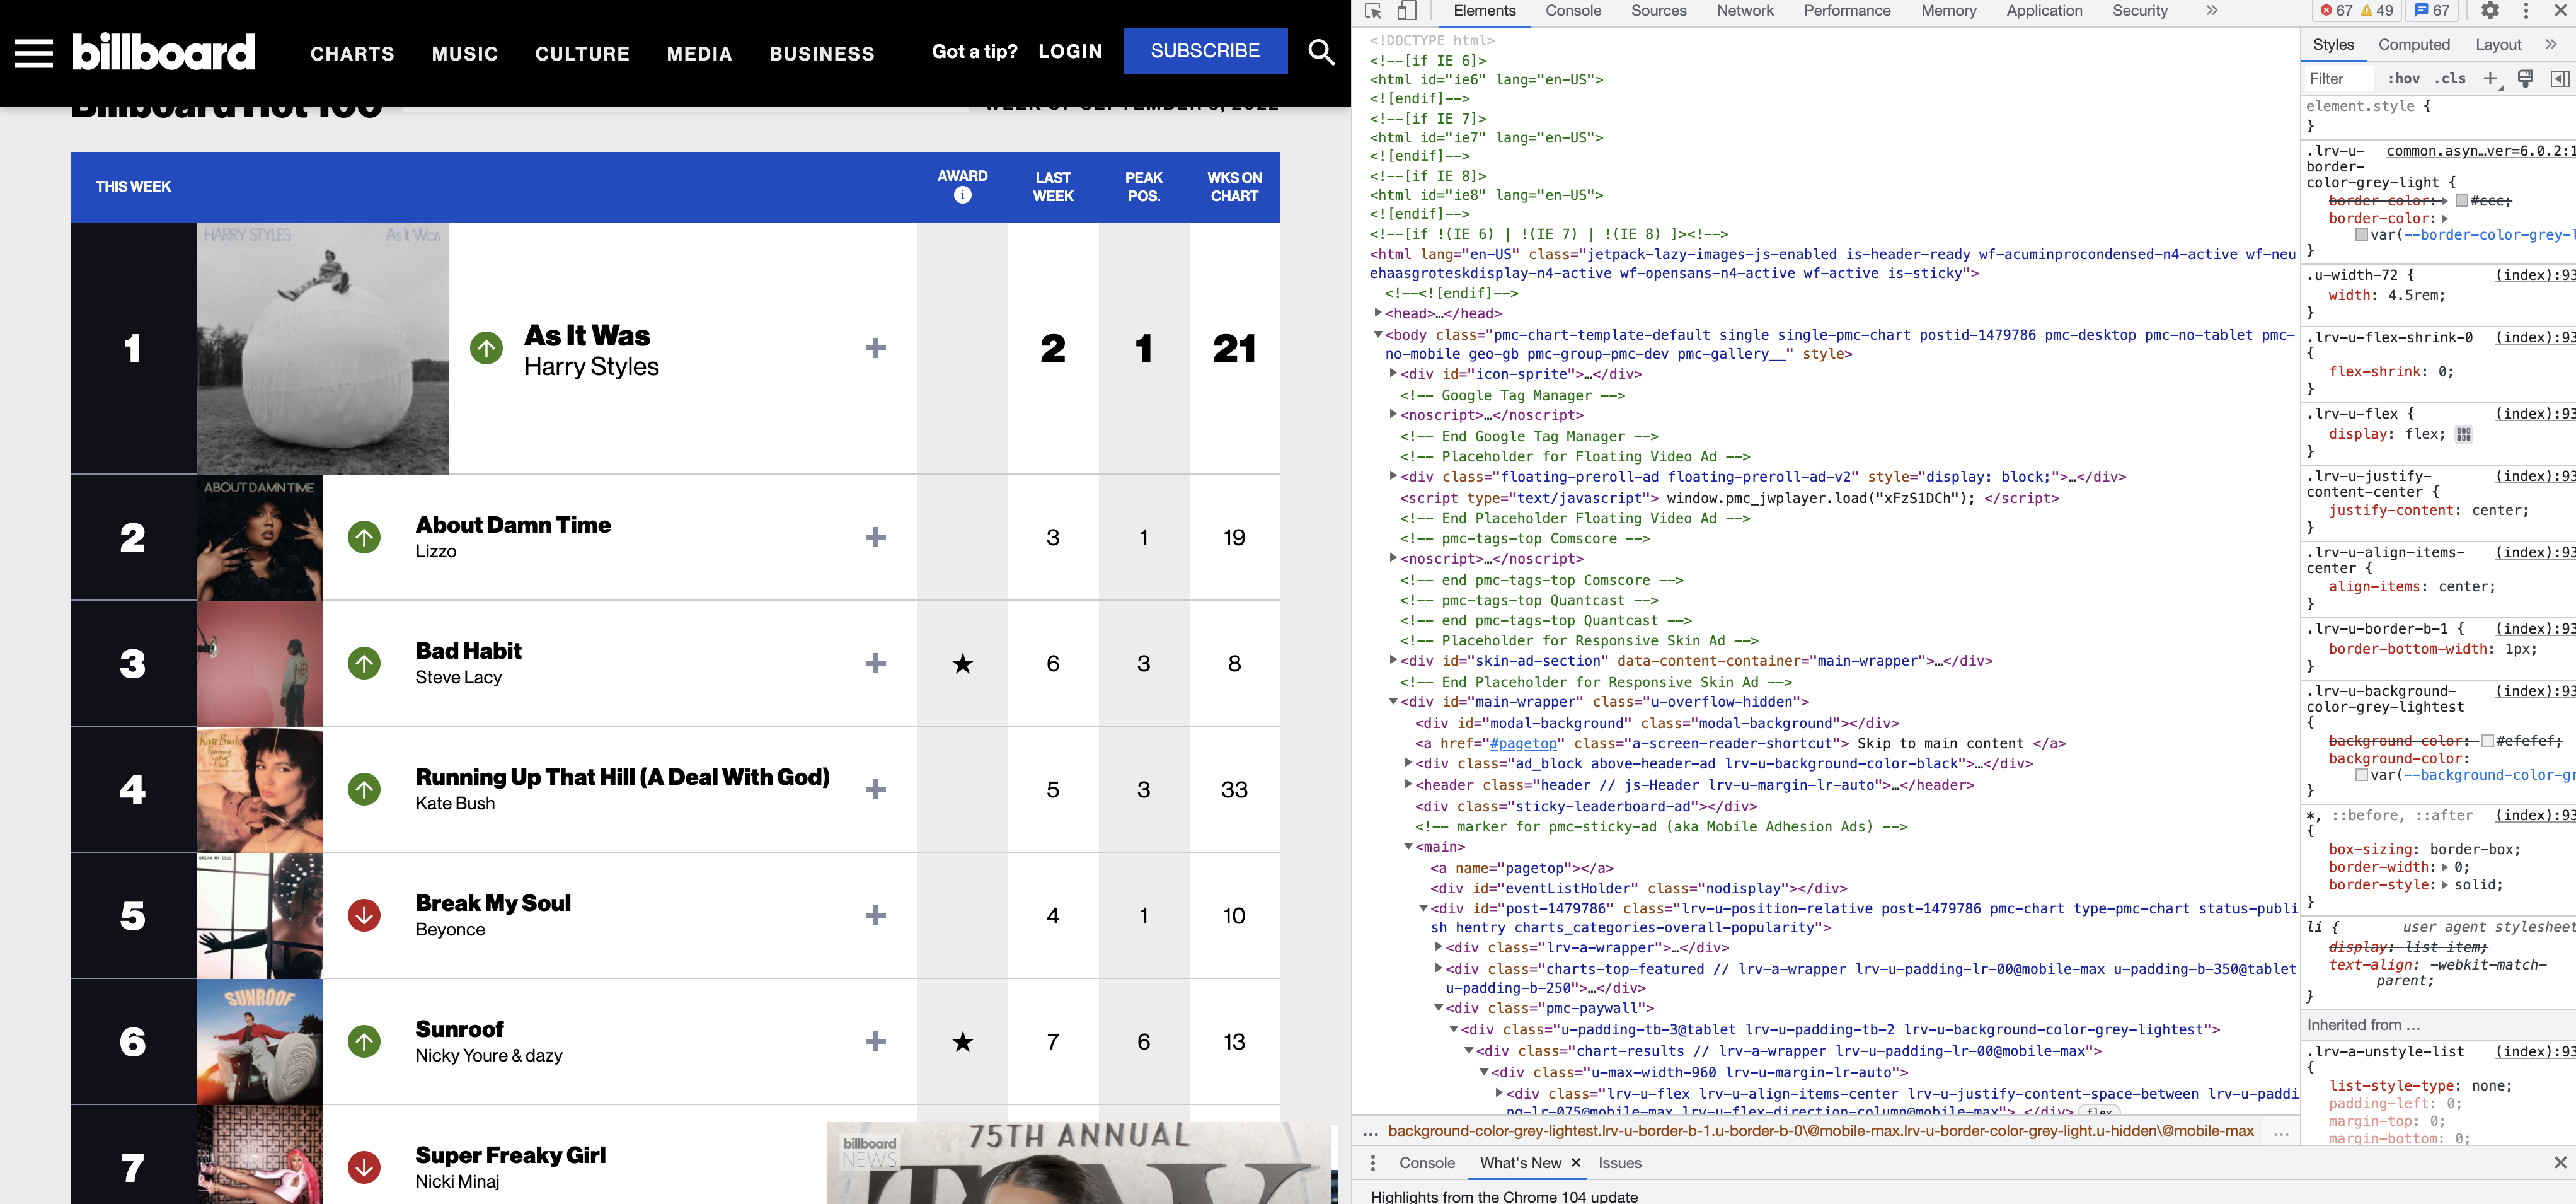Toggle the device toolbar icon in DevTools
Image resolution: width=2576 pixels, height=1204 pixels.
[1406, 11]
